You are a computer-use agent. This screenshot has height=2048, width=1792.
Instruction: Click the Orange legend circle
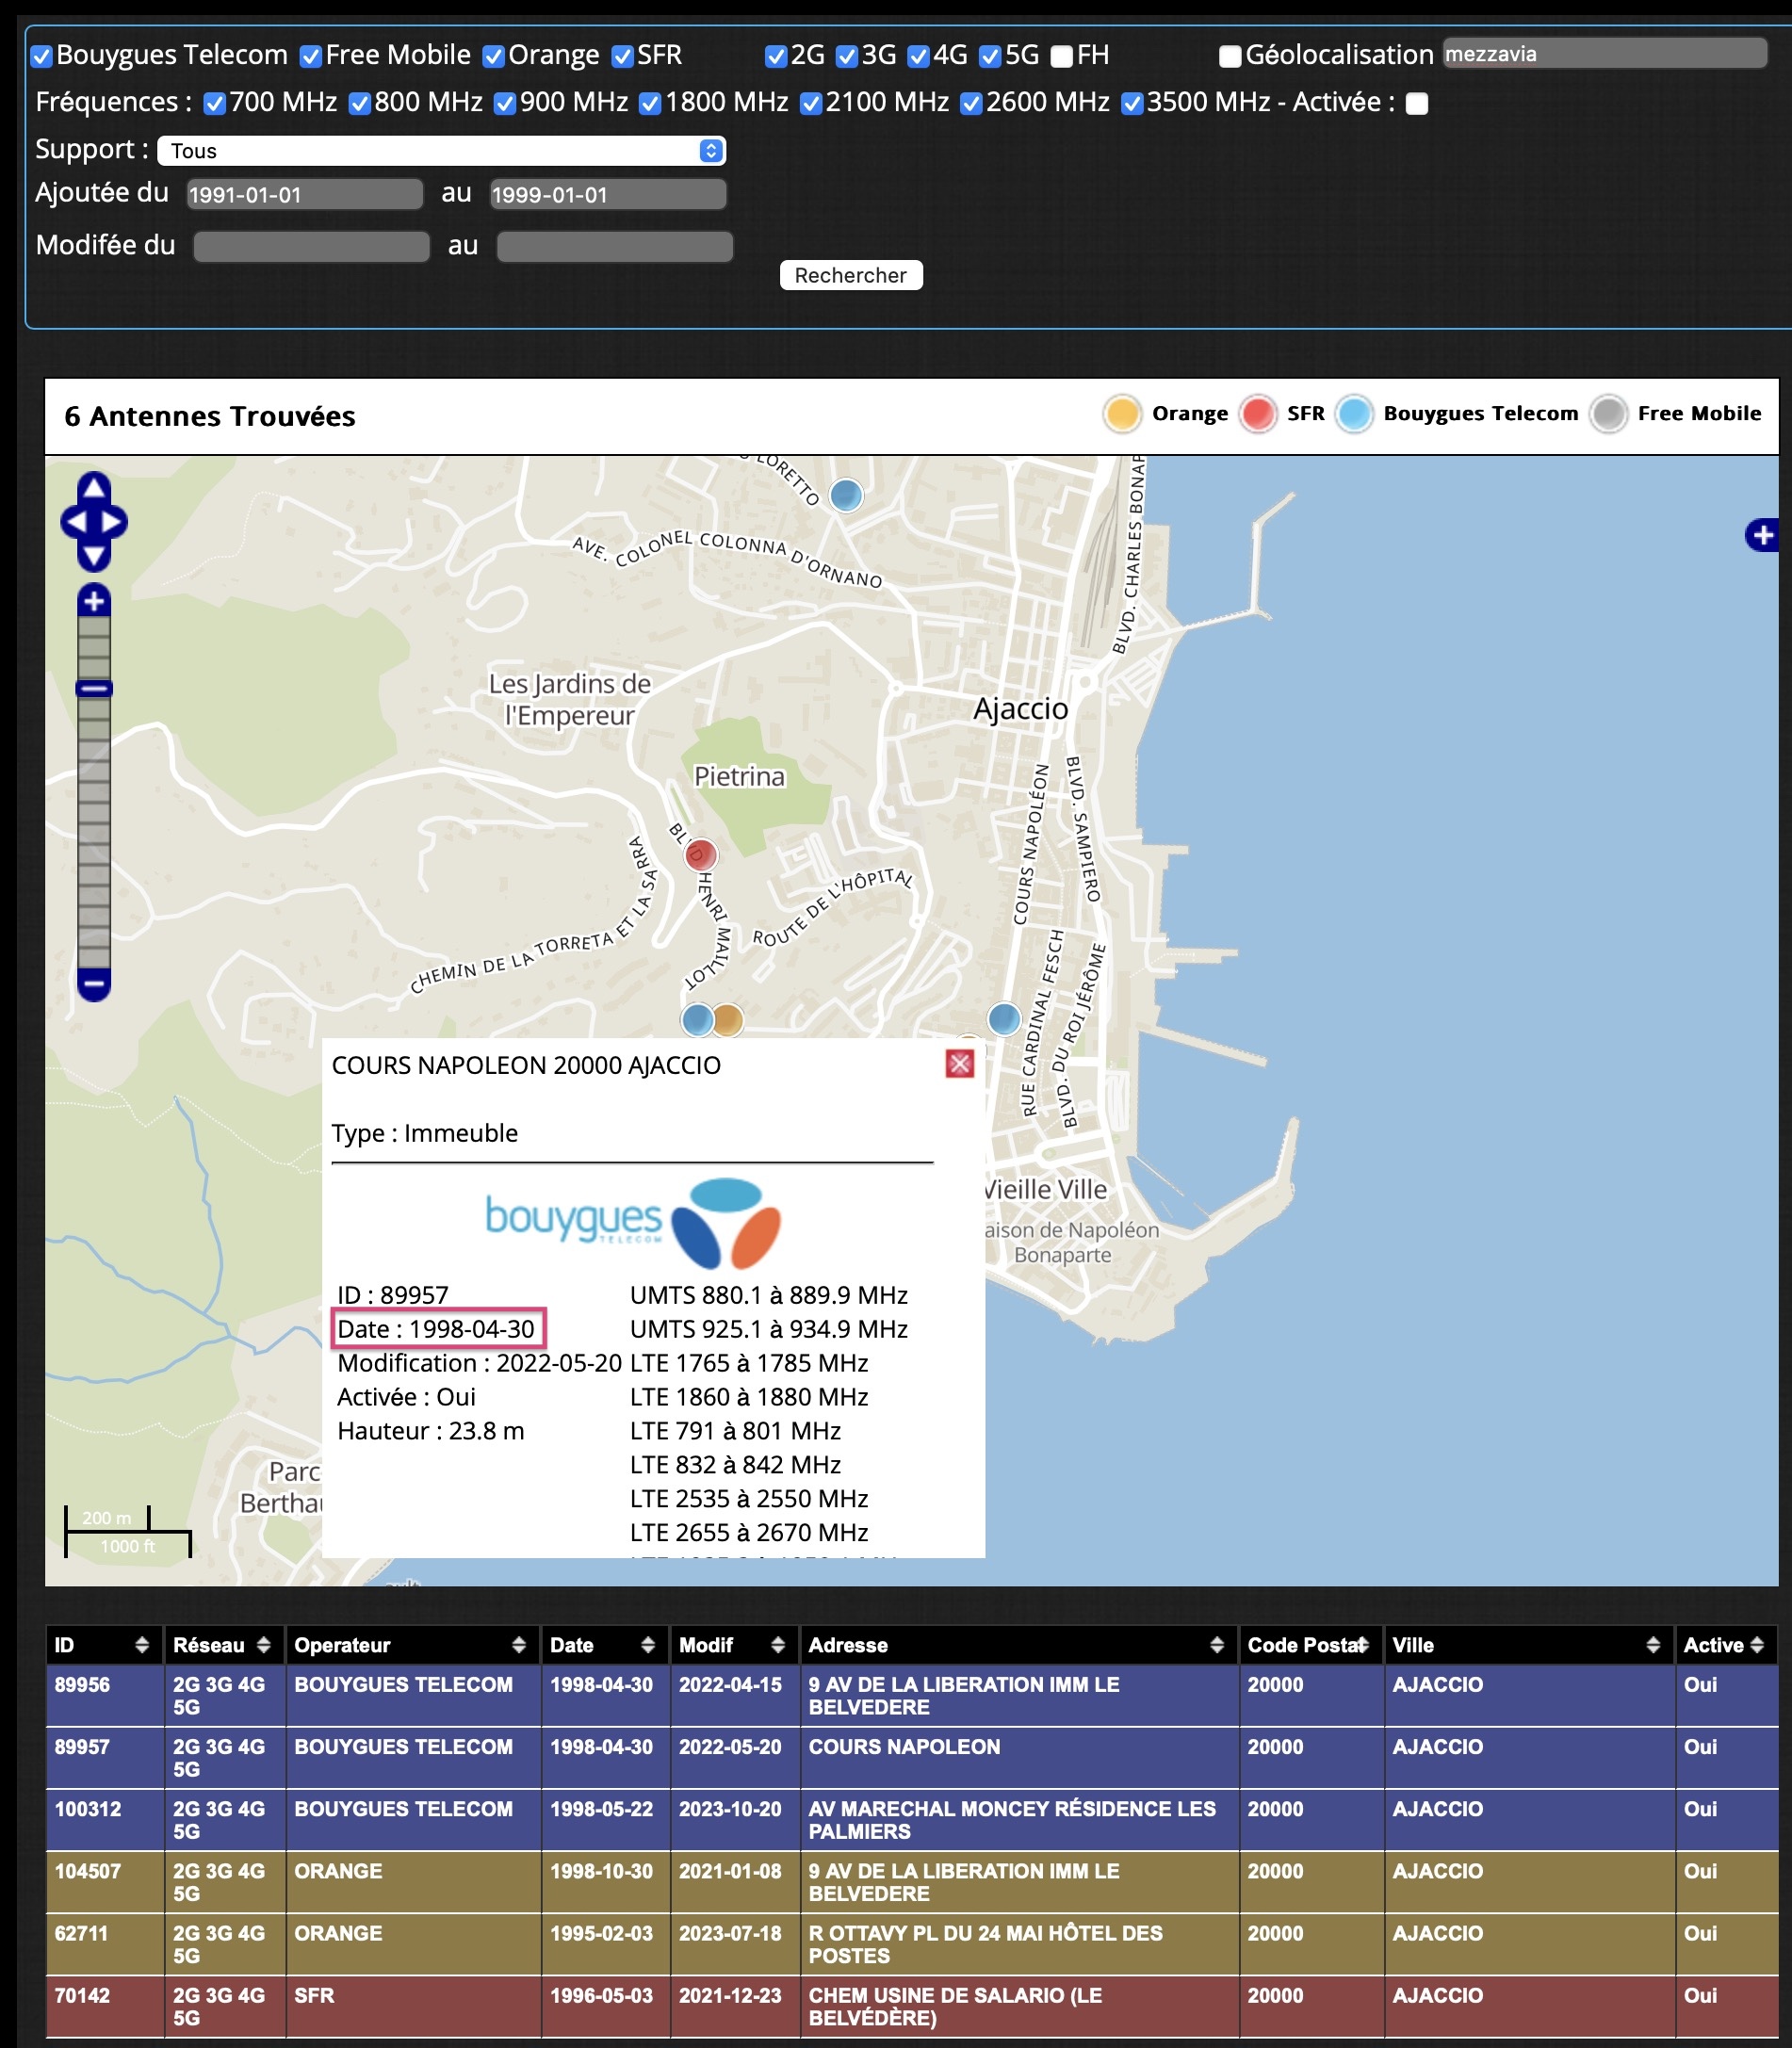pyautogui.click(x=1122, y=414)
